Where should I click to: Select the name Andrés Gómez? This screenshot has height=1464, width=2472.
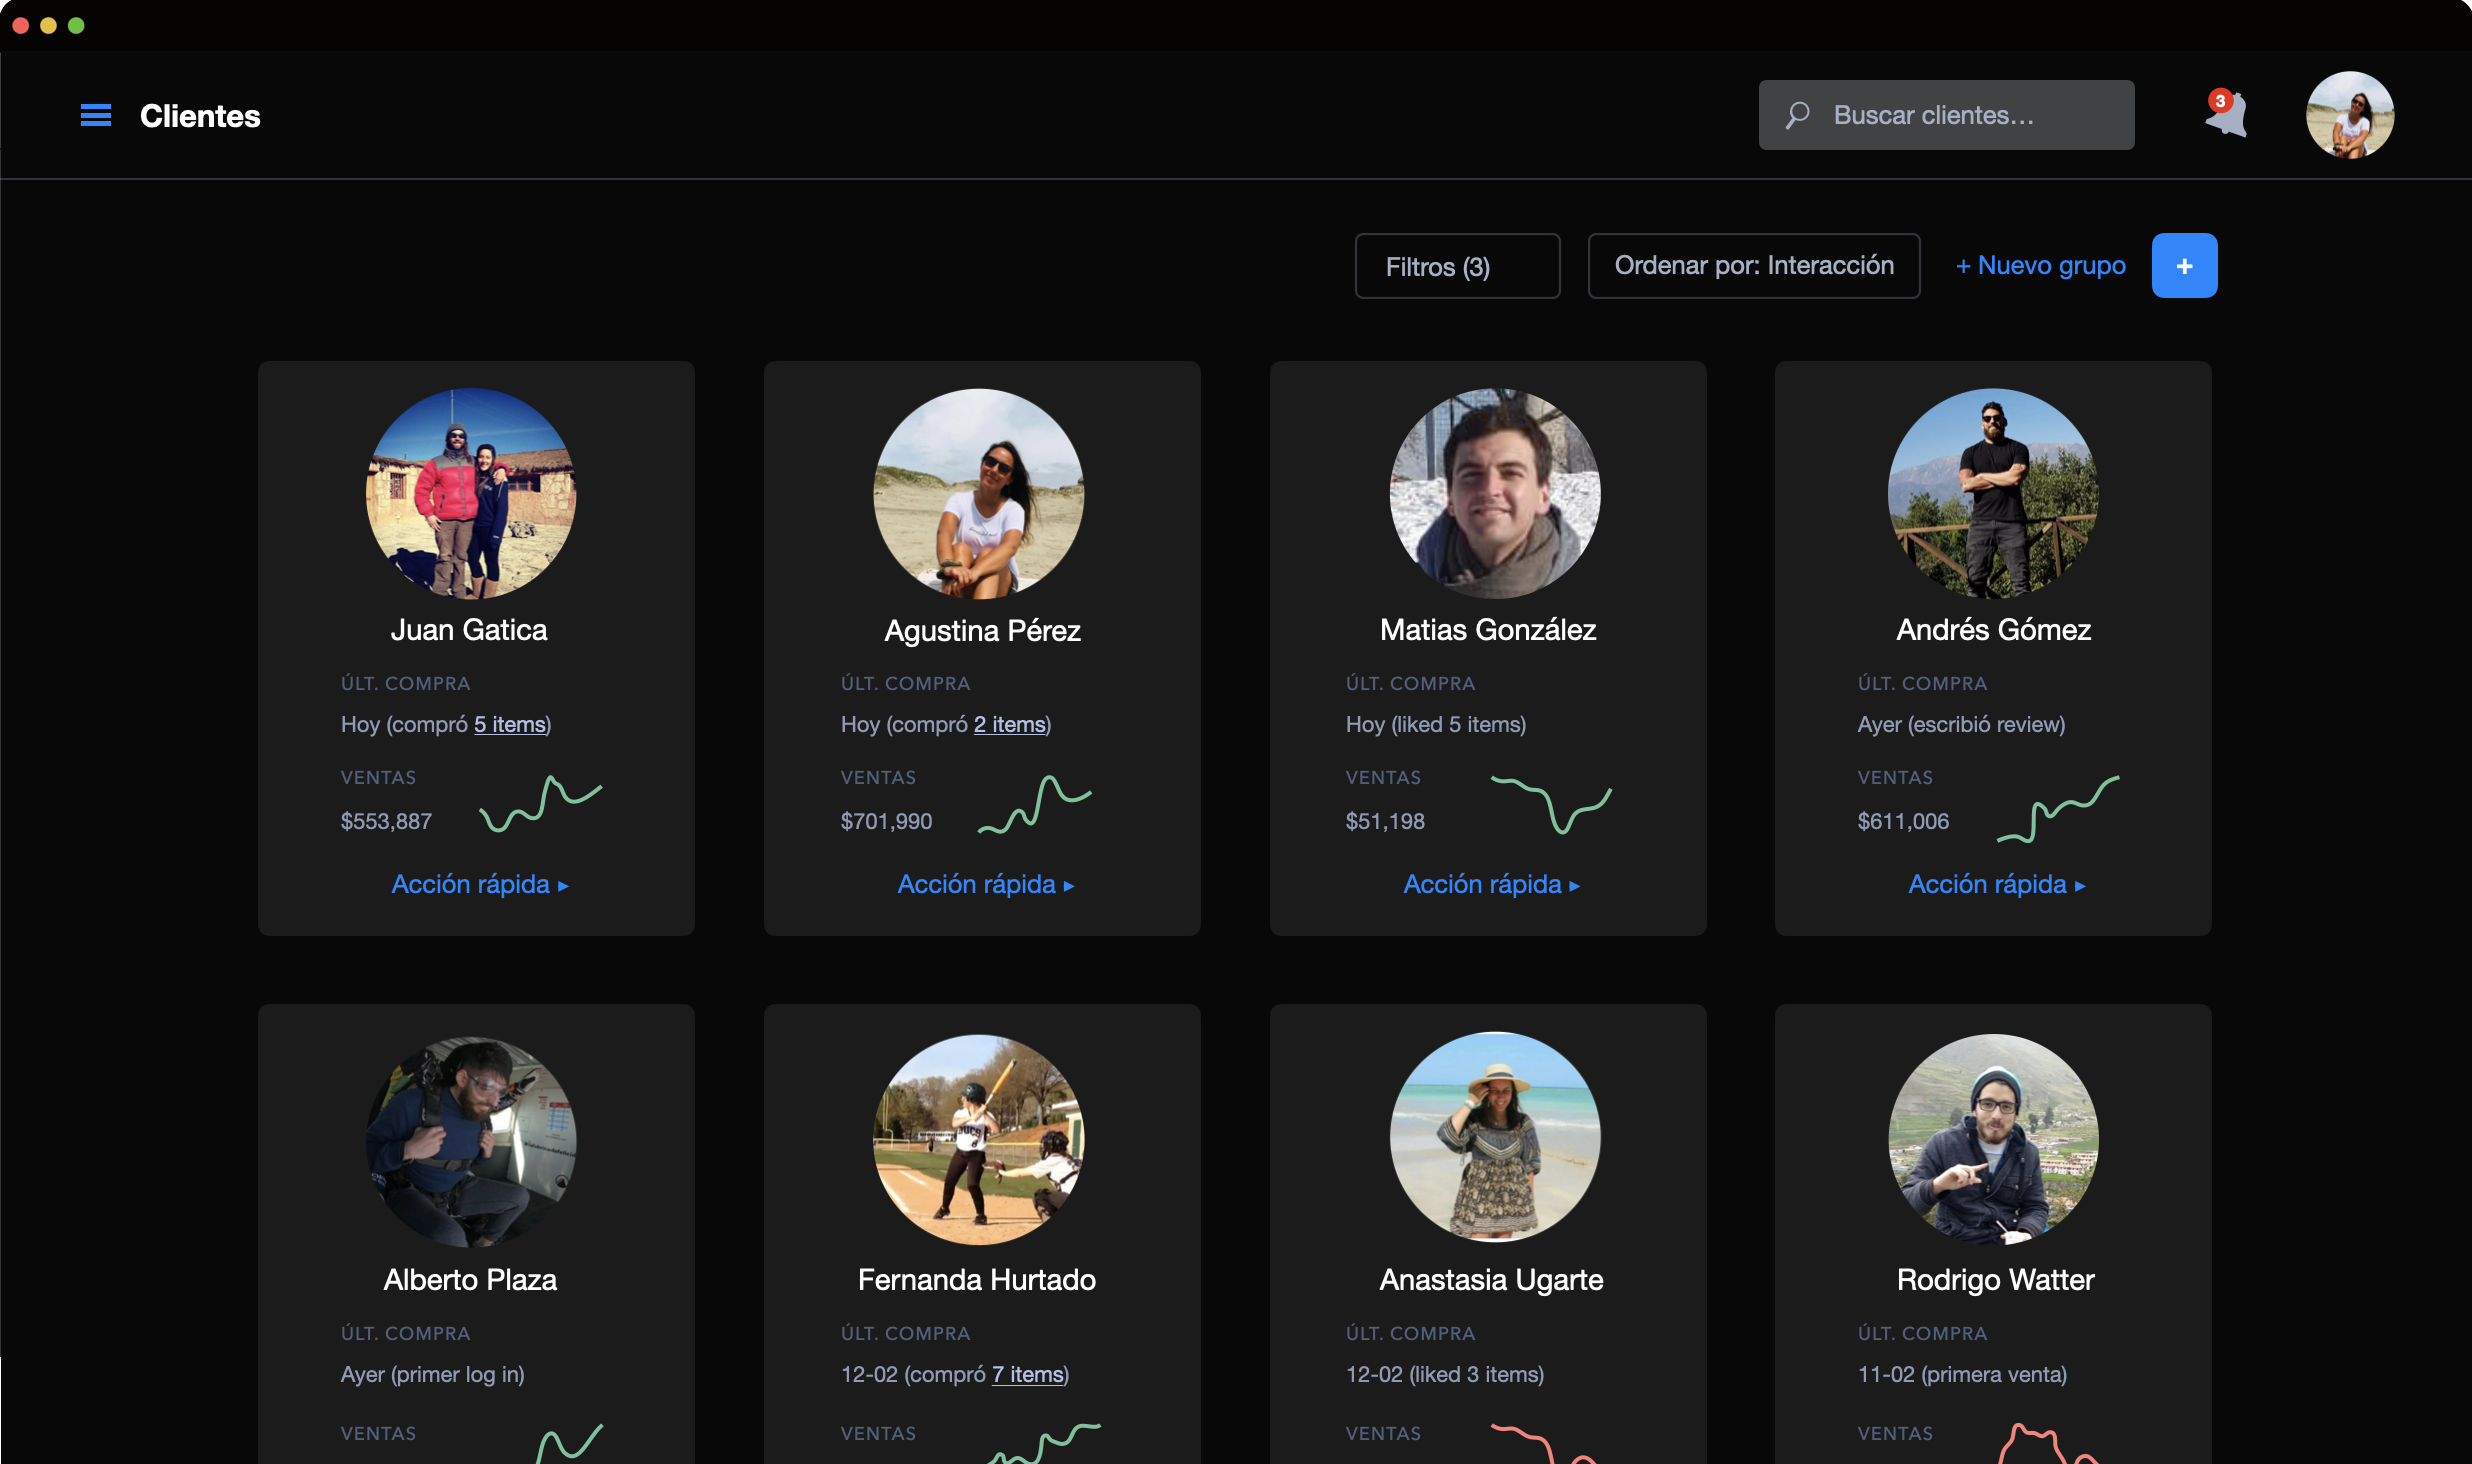pos(1994,630)
